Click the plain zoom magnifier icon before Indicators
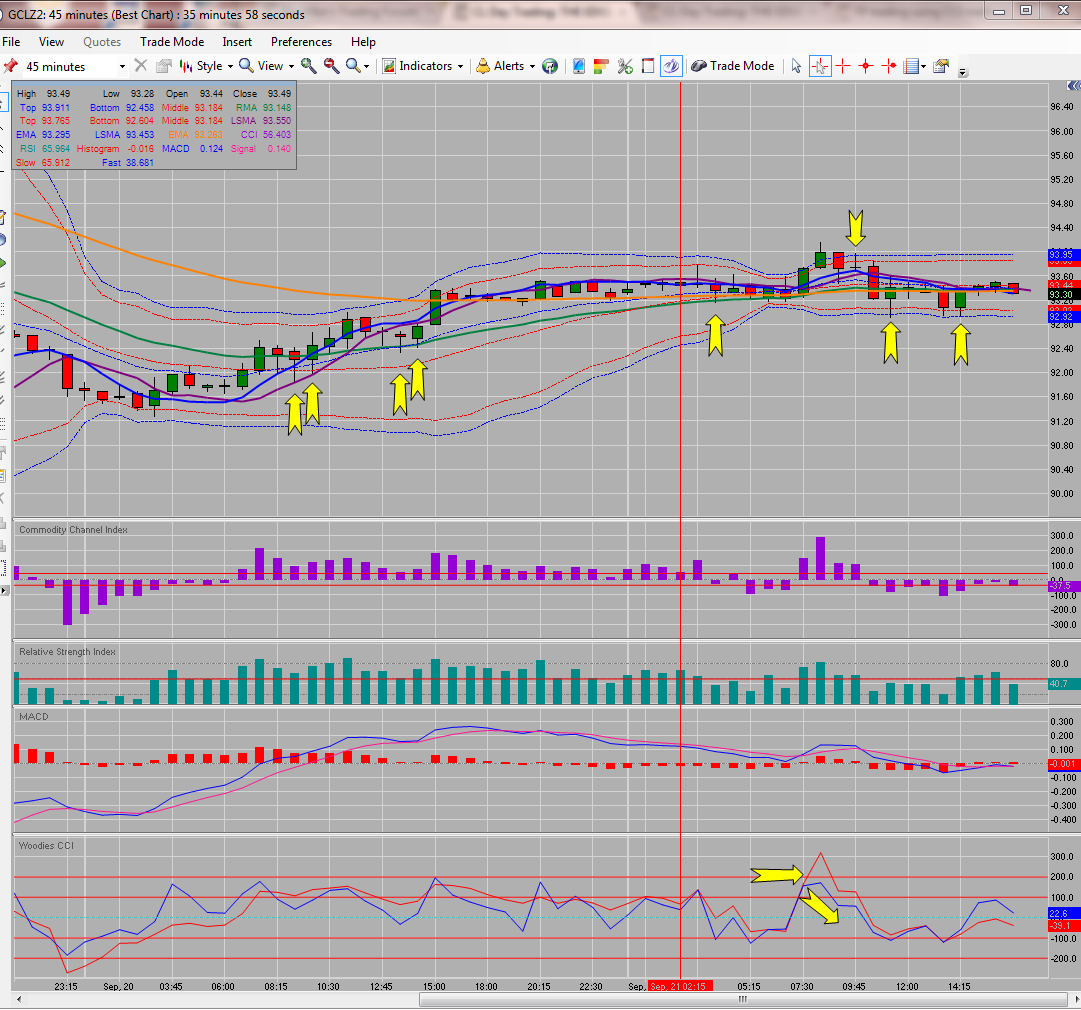The image size is (1081, 1010). pos(353,65)
